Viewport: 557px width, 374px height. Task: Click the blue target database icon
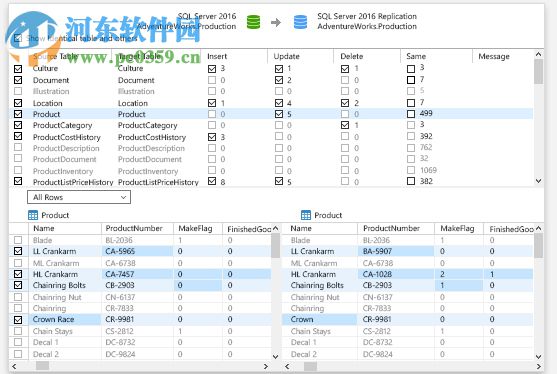(300, 22)
